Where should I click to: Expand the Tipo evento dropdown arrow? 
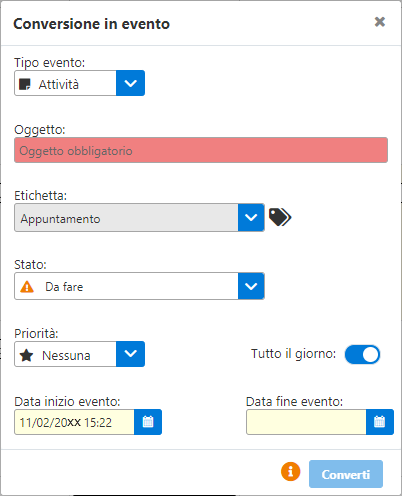[130, 83]
